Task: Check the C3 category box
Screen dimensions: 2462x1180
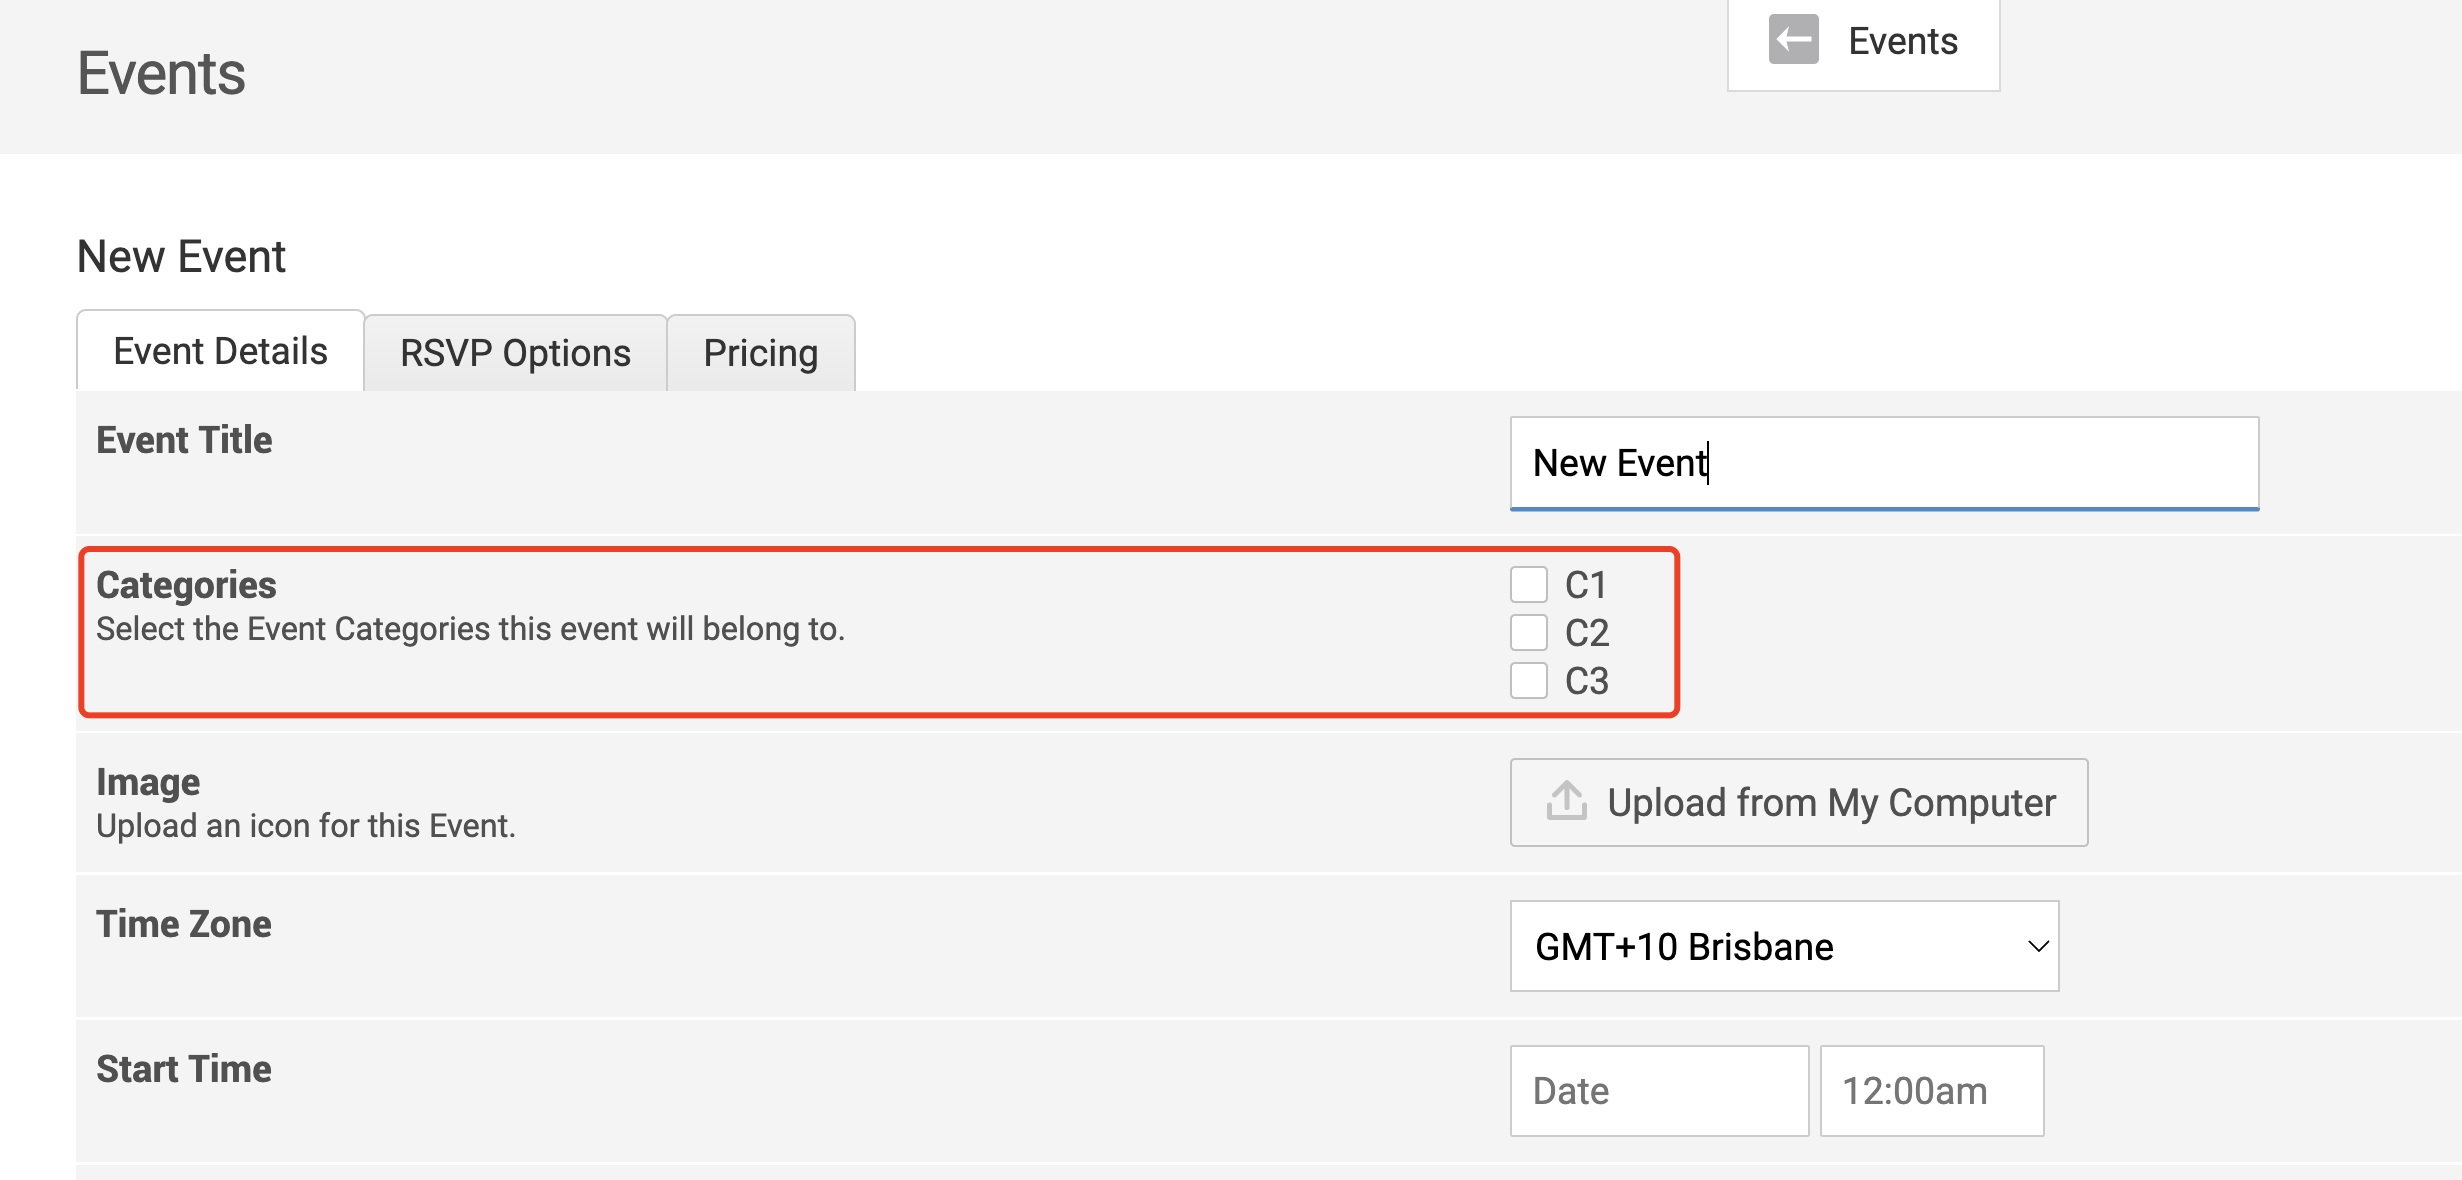Action: click(1528, 681)
